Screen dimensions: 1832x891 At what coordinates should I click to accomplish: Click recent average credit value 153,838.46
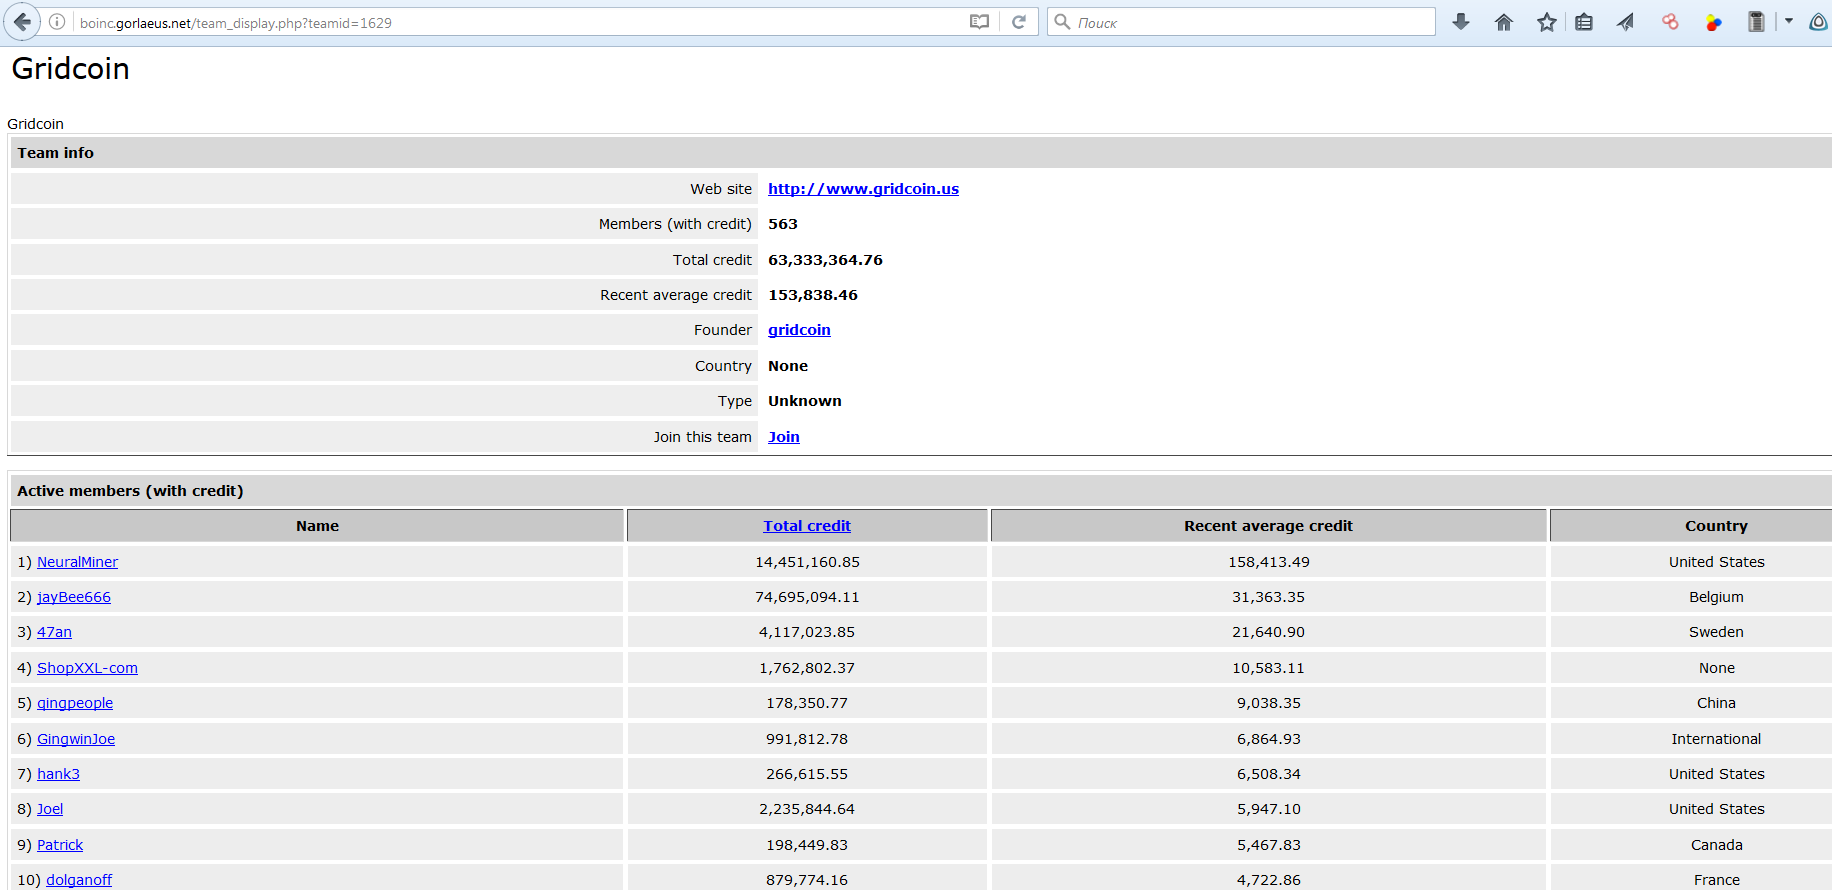[x=813, y=295]
